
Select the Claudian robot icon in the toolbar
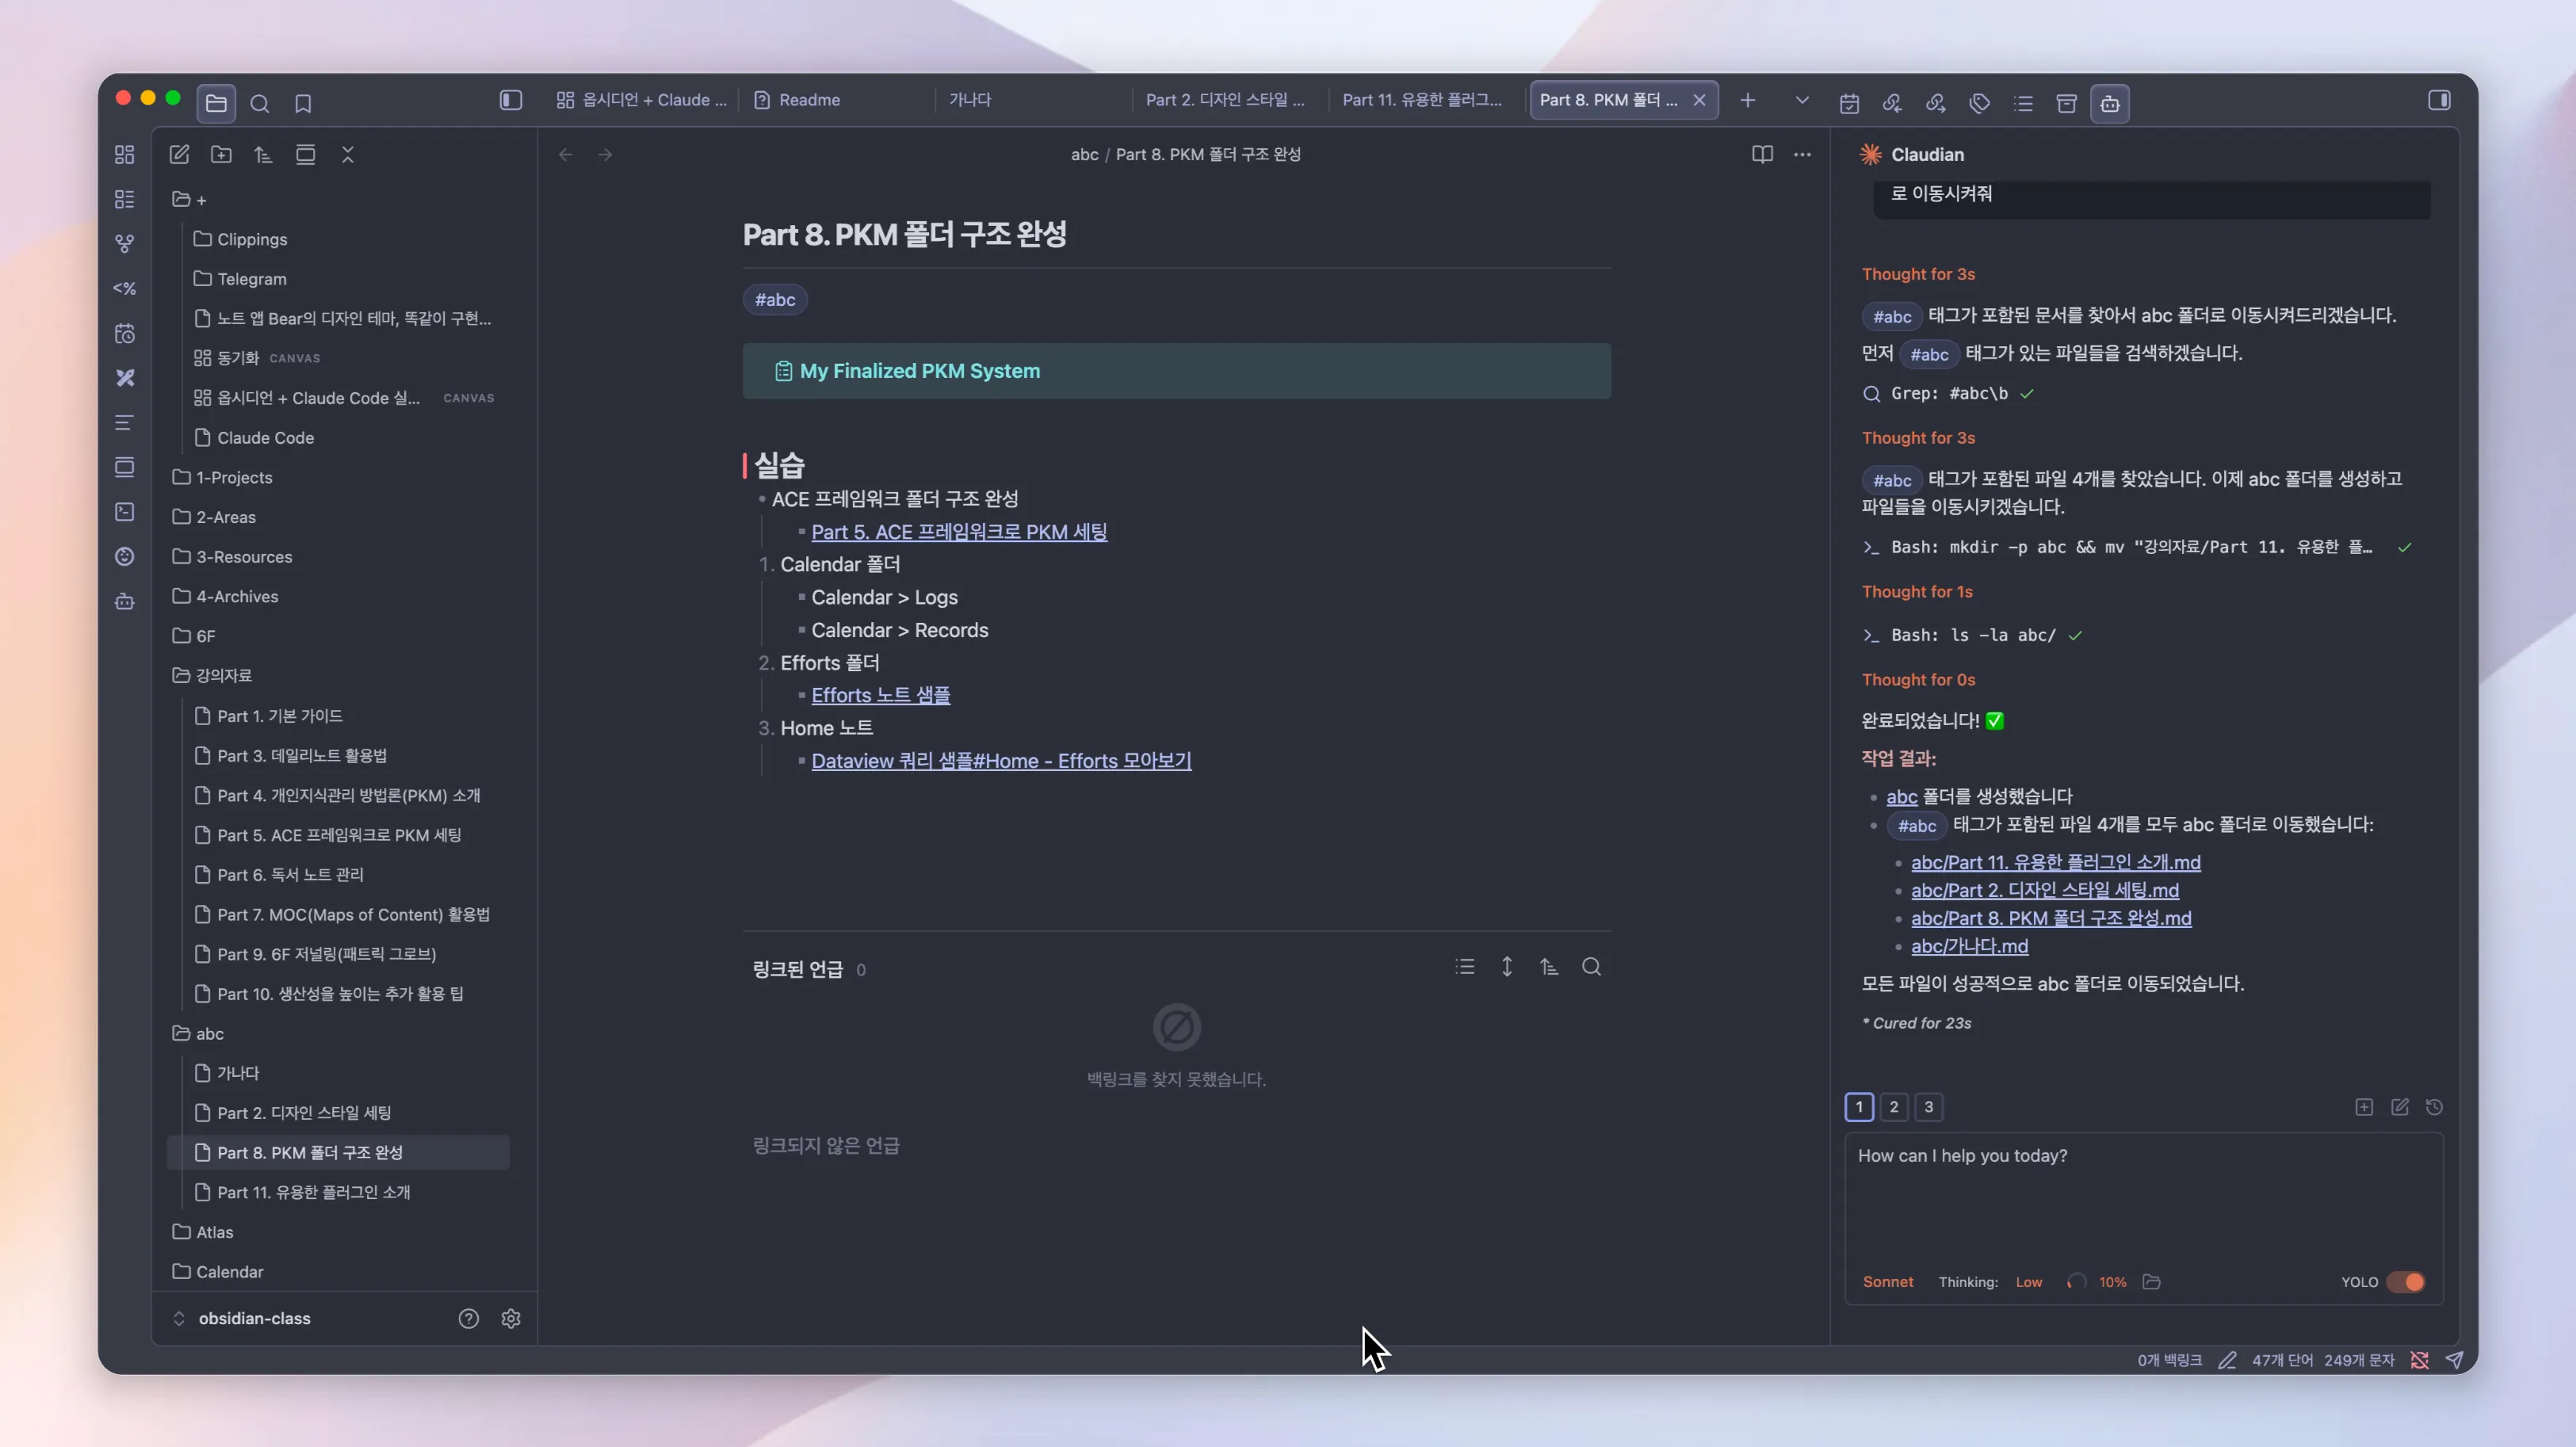(x=2111, y=103)
